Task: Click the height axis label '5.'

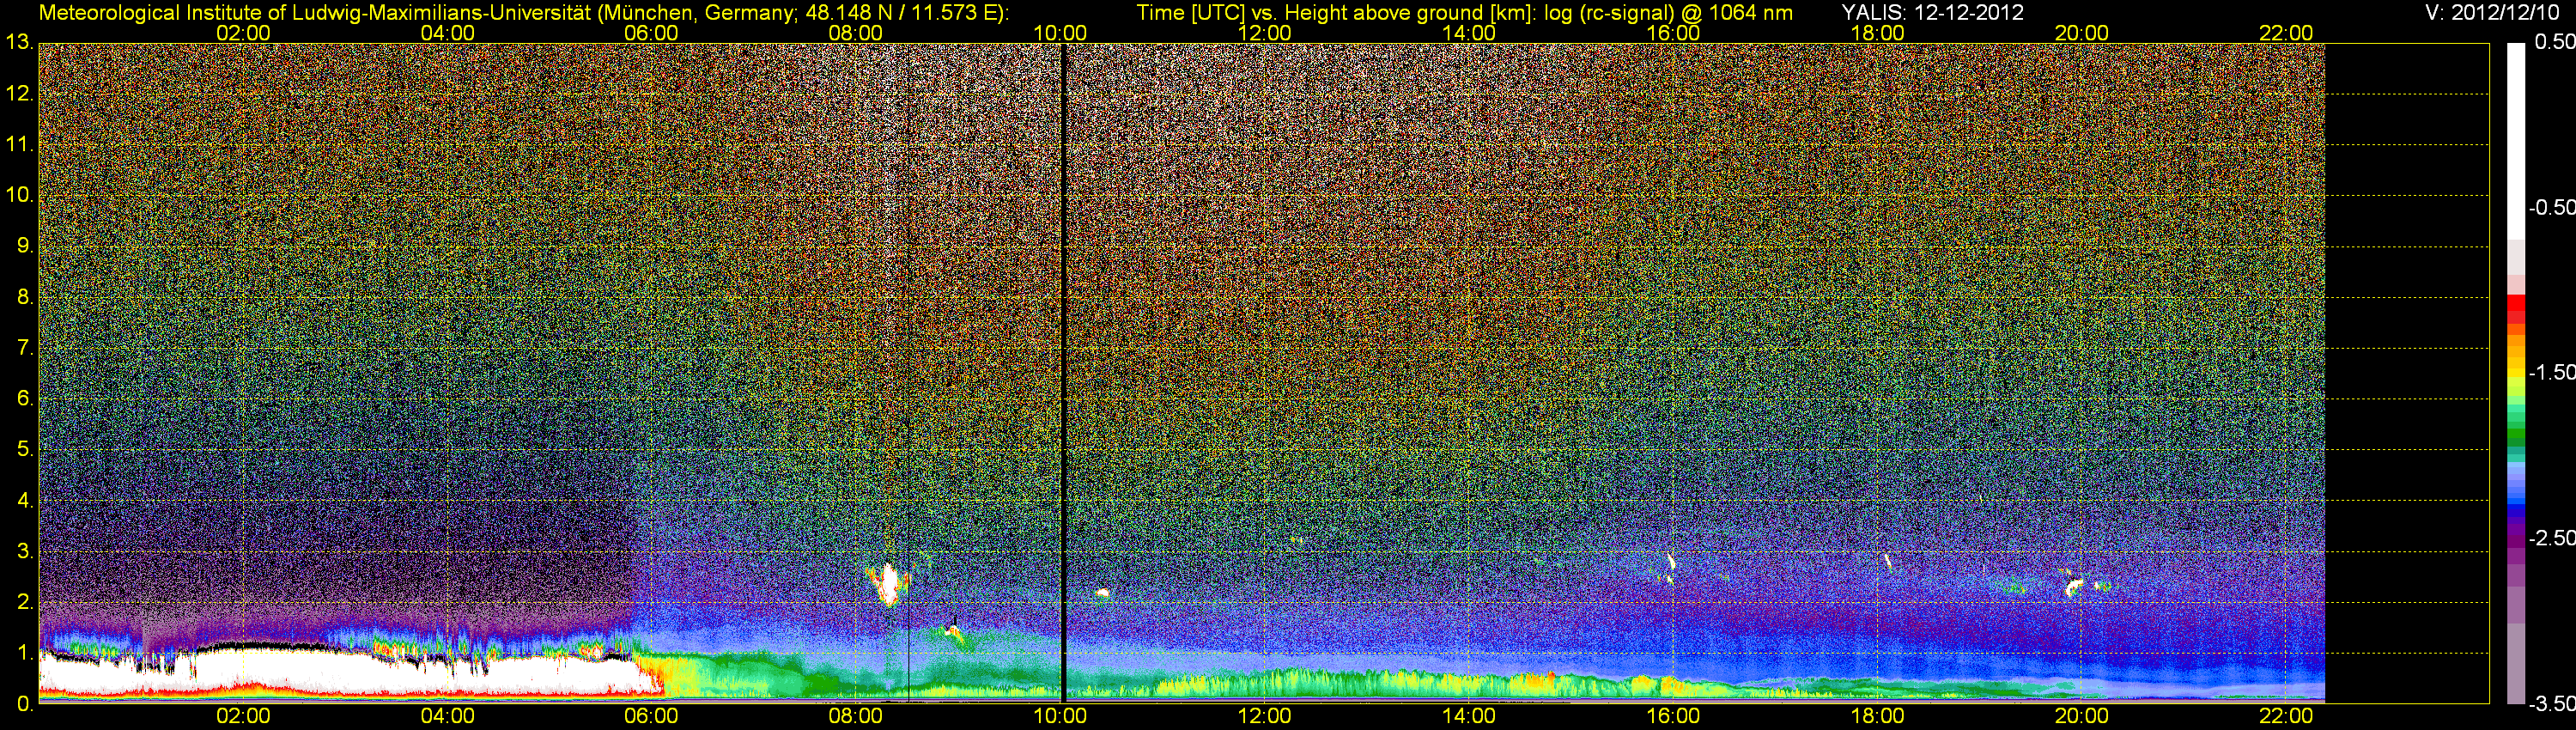Action: 25,449
